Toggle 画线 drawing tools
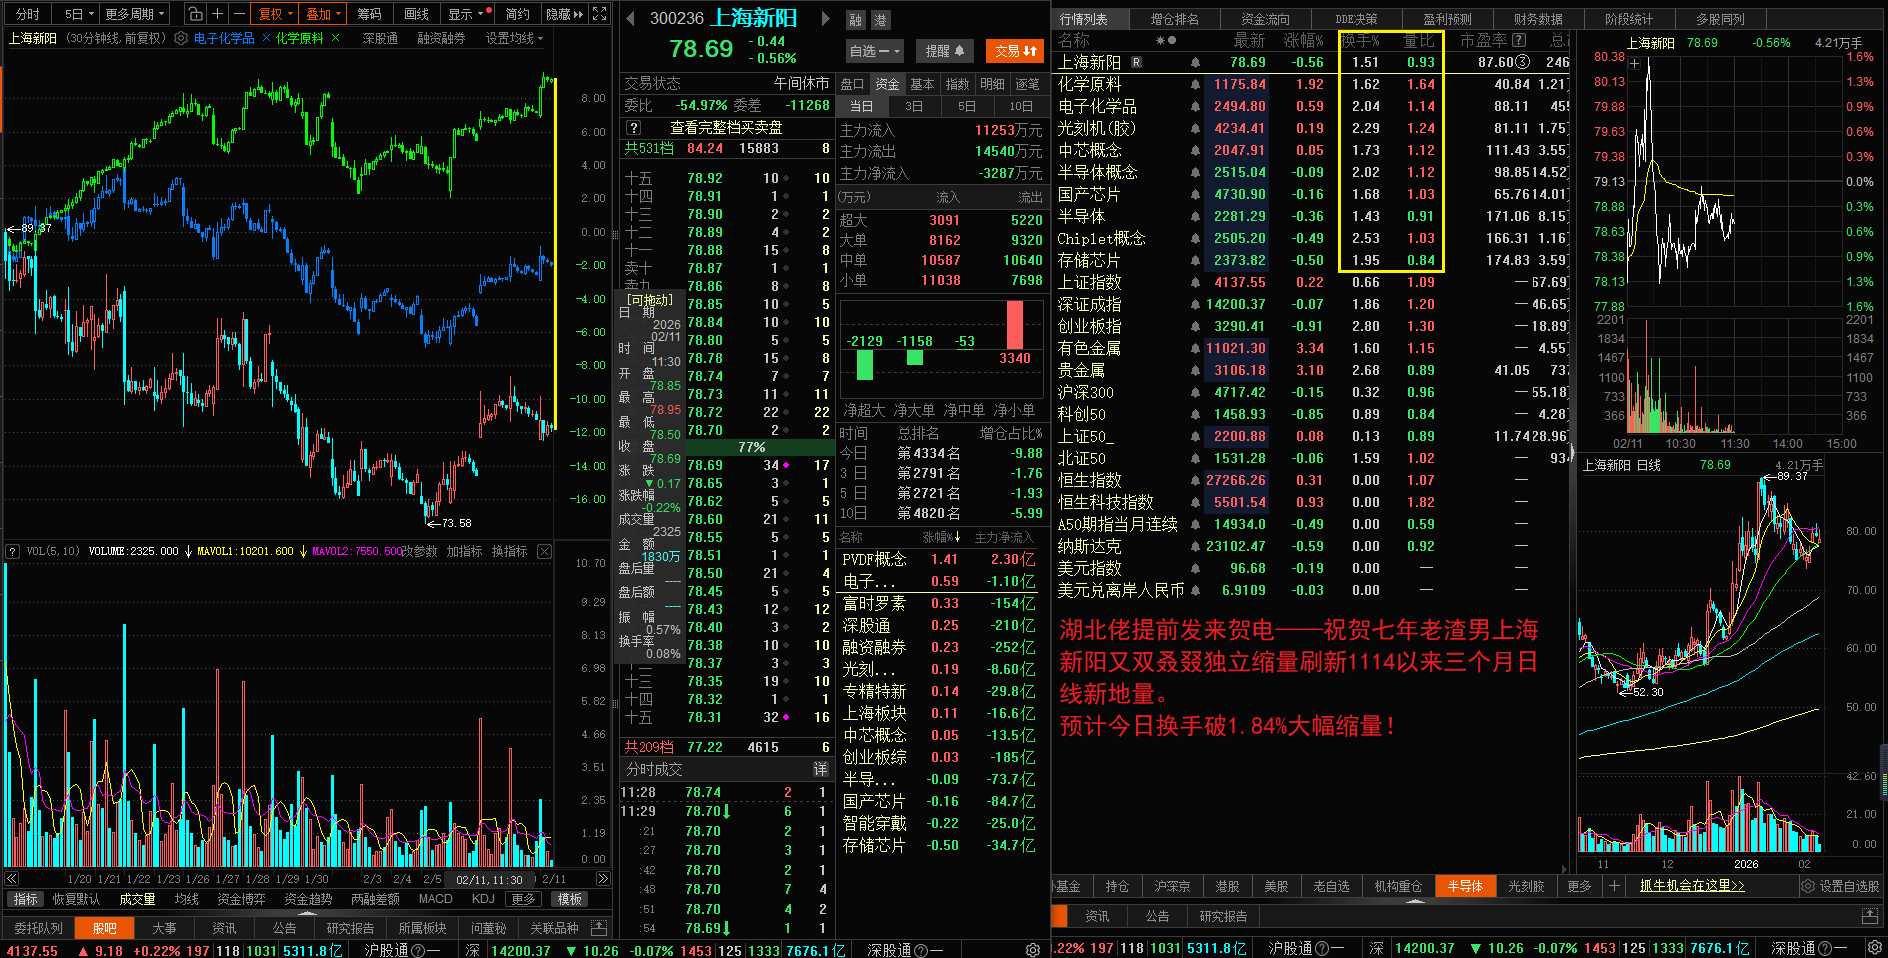Viewport: 1888px width, 958px height. click(x=416, y=14)
